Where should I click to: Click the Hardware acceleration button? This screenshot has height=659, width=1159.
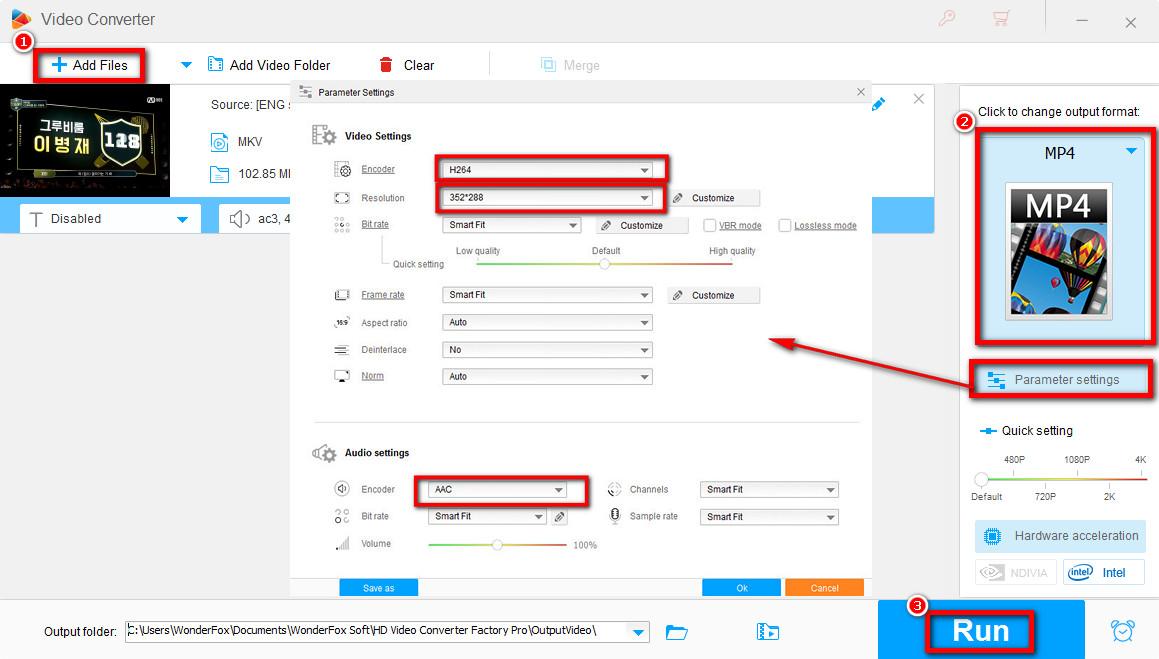(x=1061, y=536)
